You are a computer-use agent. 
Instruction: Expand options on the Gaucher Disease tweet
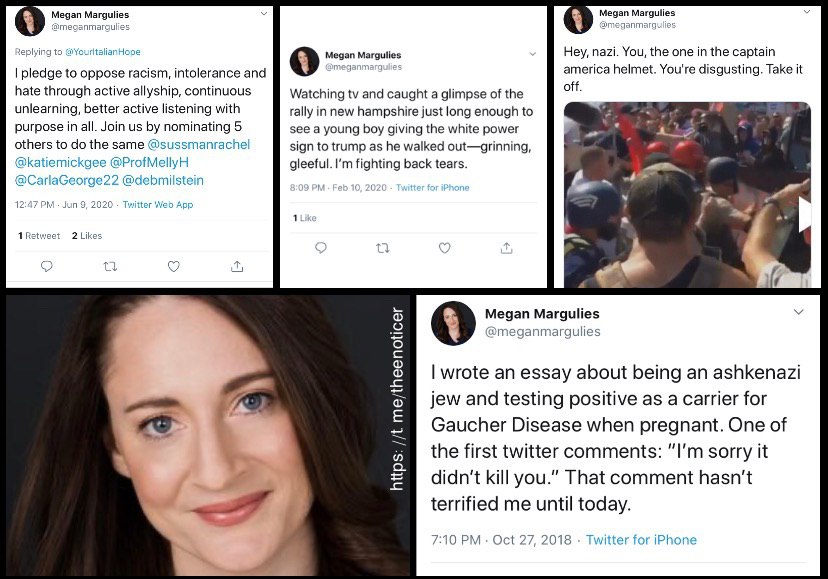(x=798, y=312)
